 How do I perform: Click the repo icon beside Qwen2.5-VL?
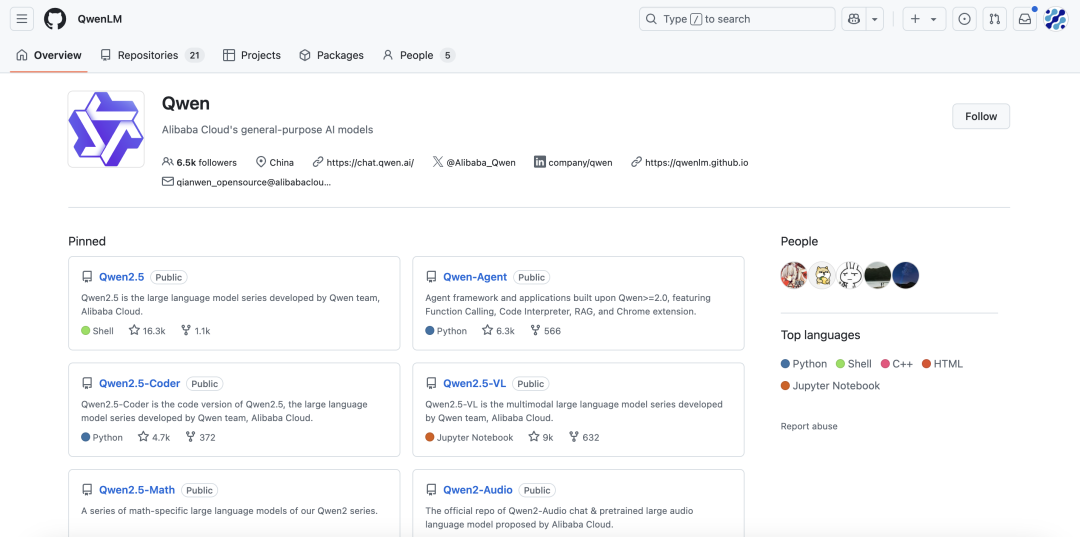(x=431, y=383)
